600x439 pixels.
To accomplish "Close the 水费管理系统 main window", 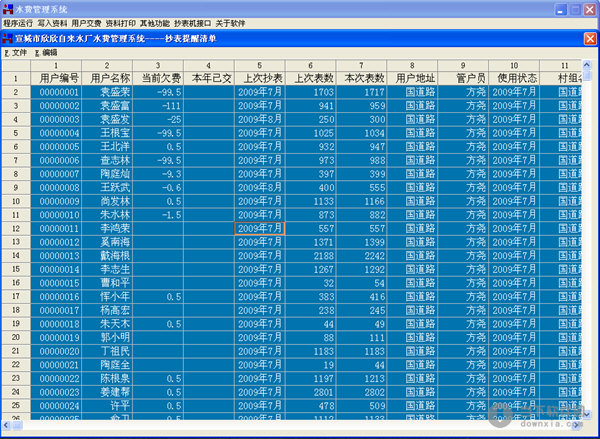I will click(x=590, y=10).
